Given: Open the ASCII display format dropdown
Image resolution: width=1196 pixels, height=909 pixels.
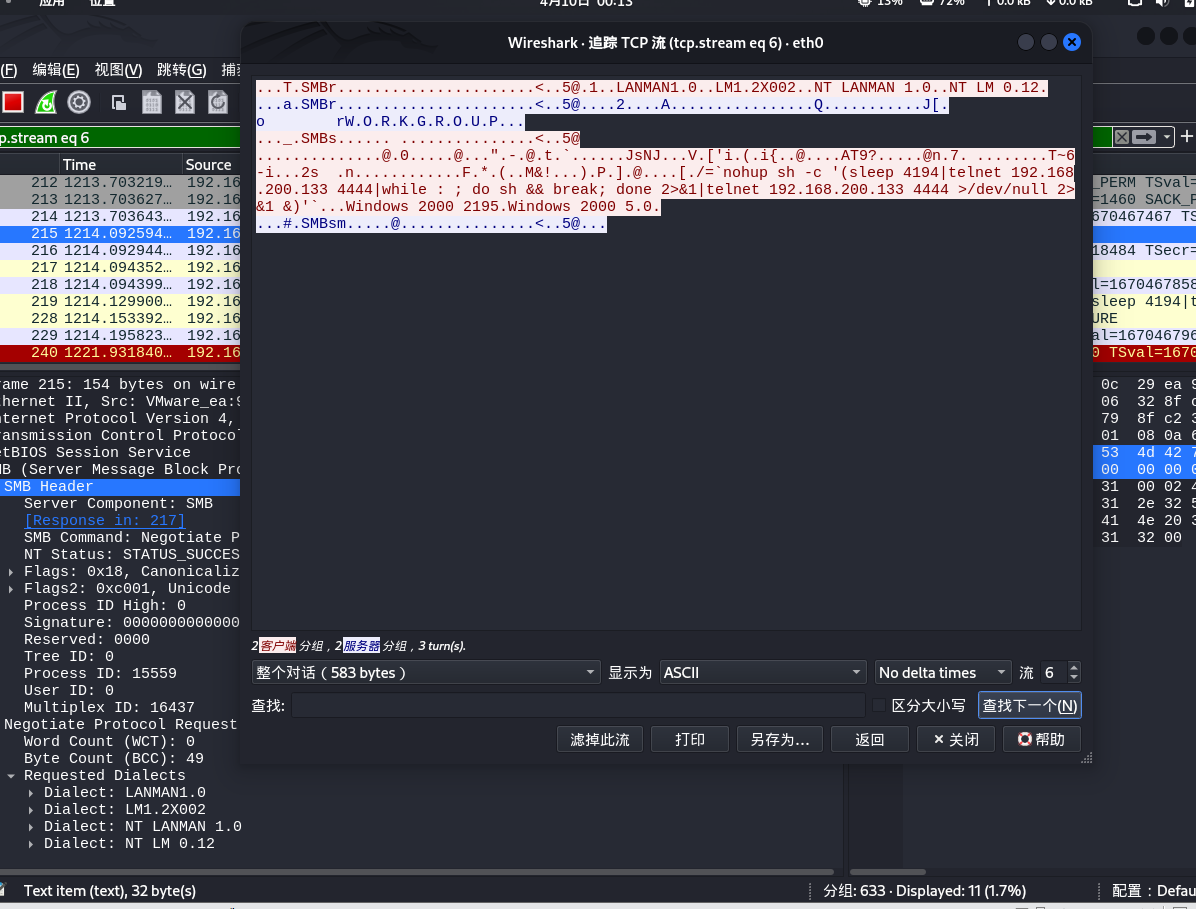Looking at the screenshot, I should (763, 673).
